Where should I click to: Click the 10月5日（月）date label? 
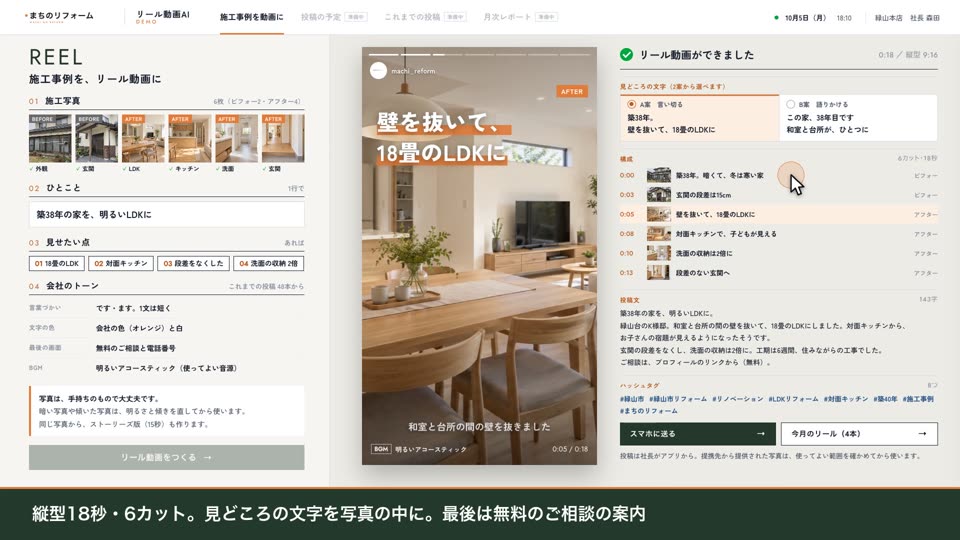(806, 18)
